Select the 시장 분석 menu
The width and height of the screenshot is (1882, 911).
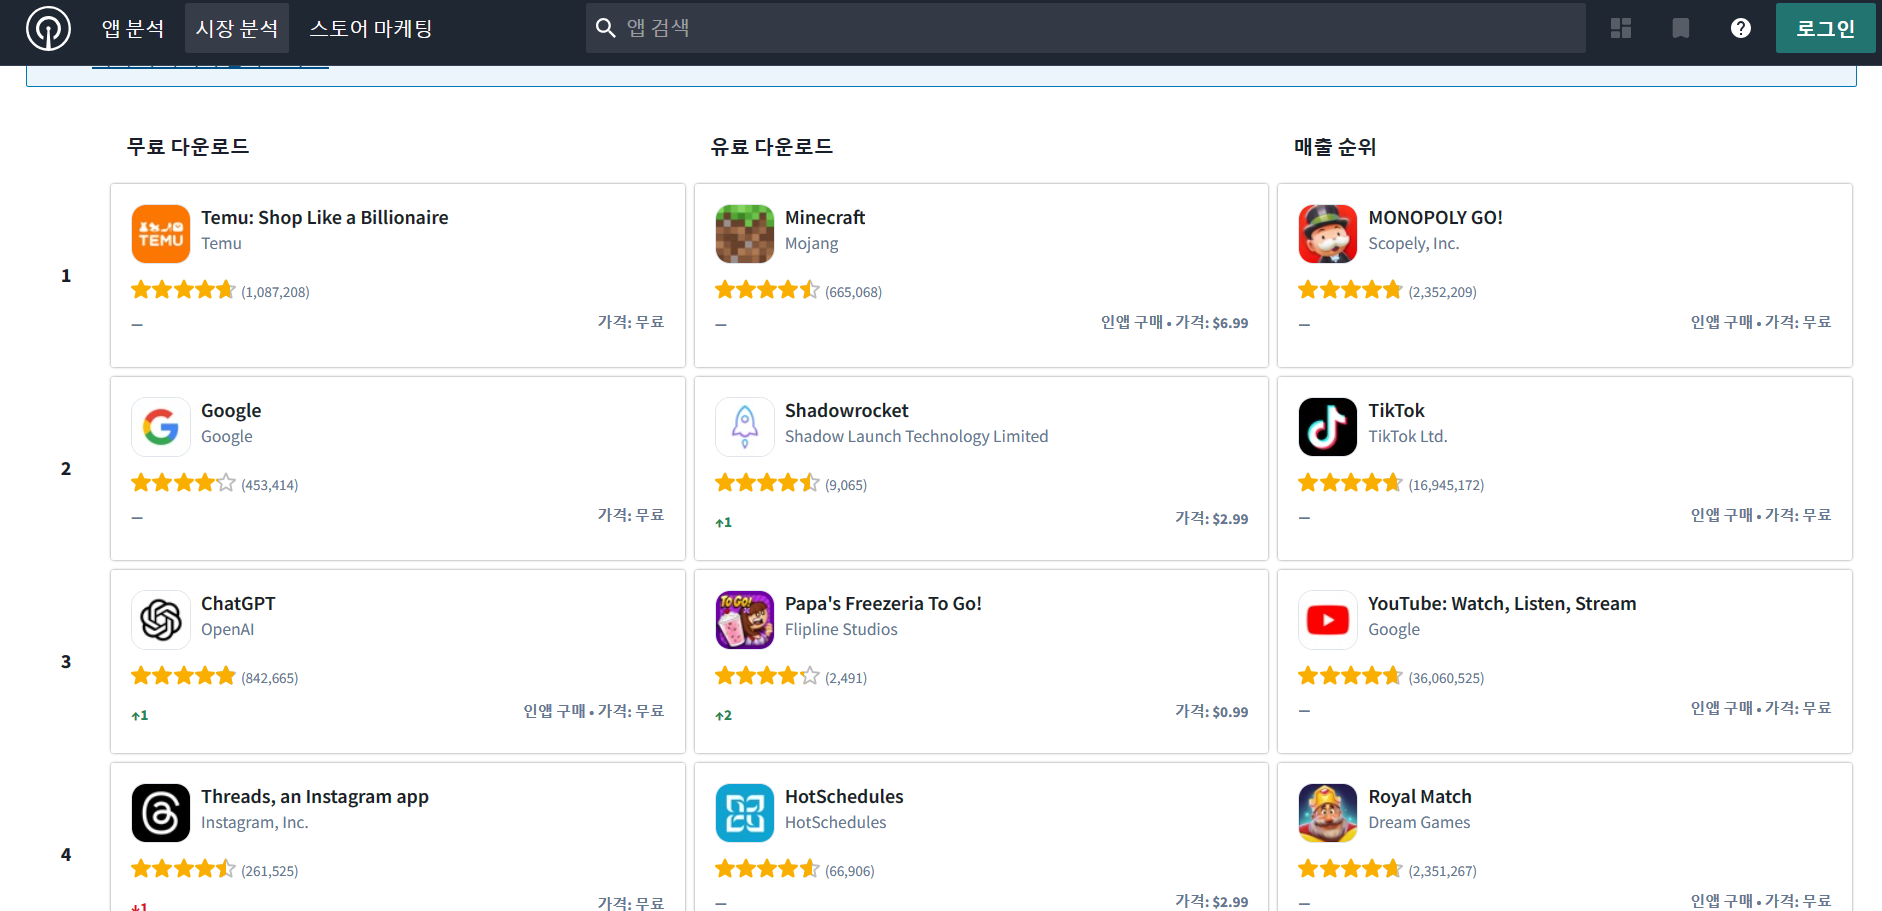coord(237,28)
